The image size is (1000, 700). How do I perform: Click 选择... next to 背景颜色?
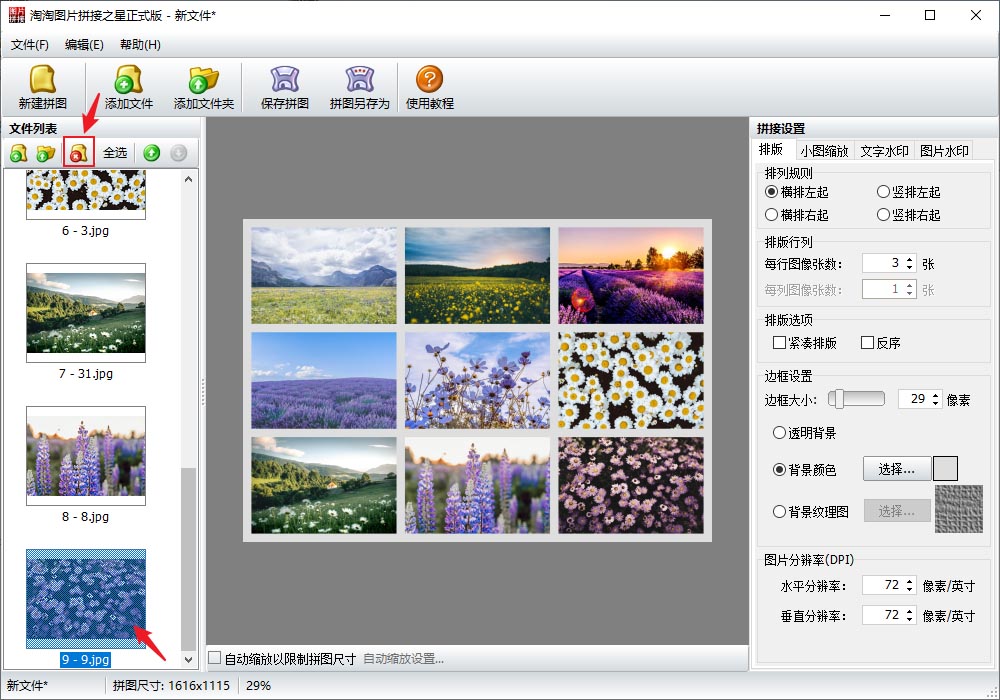pos(897,469)
